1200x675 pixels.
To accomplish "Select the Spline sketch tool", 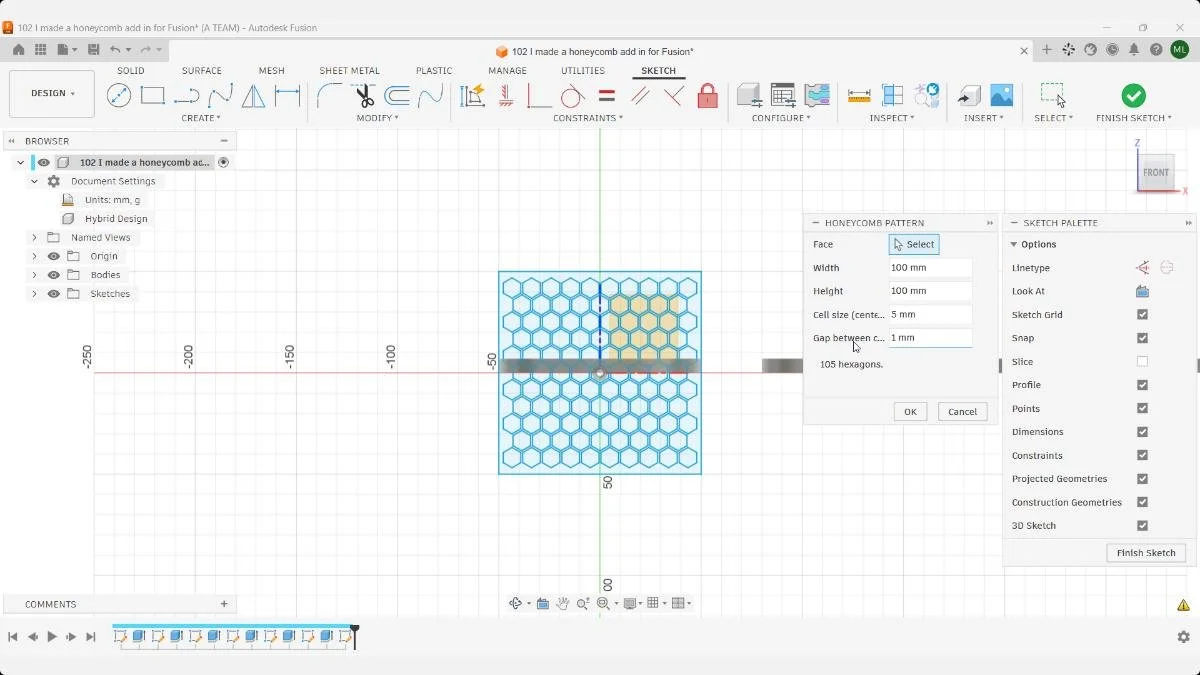I will [221, 96].
